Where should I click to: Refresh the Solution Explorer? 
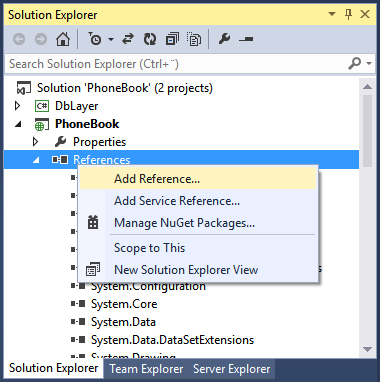(150, 39)
